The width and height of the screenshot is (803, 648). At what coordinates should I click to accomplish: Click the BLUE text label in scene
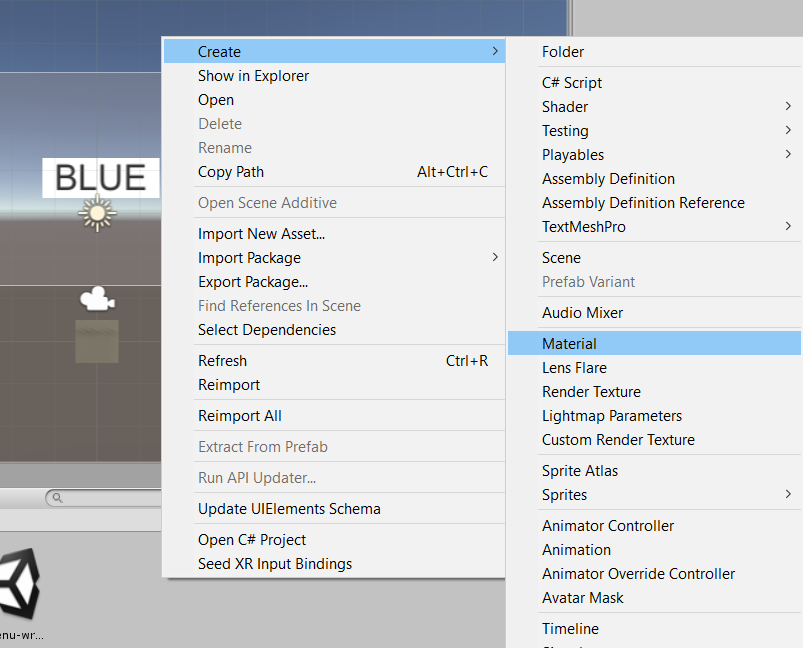[x=100, y=177]
